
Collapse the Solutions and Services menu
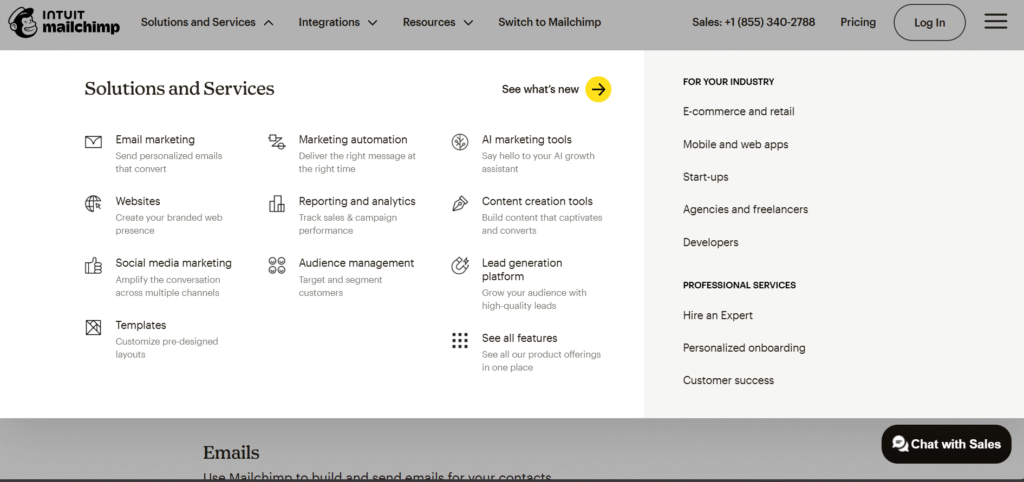(207, 22)
